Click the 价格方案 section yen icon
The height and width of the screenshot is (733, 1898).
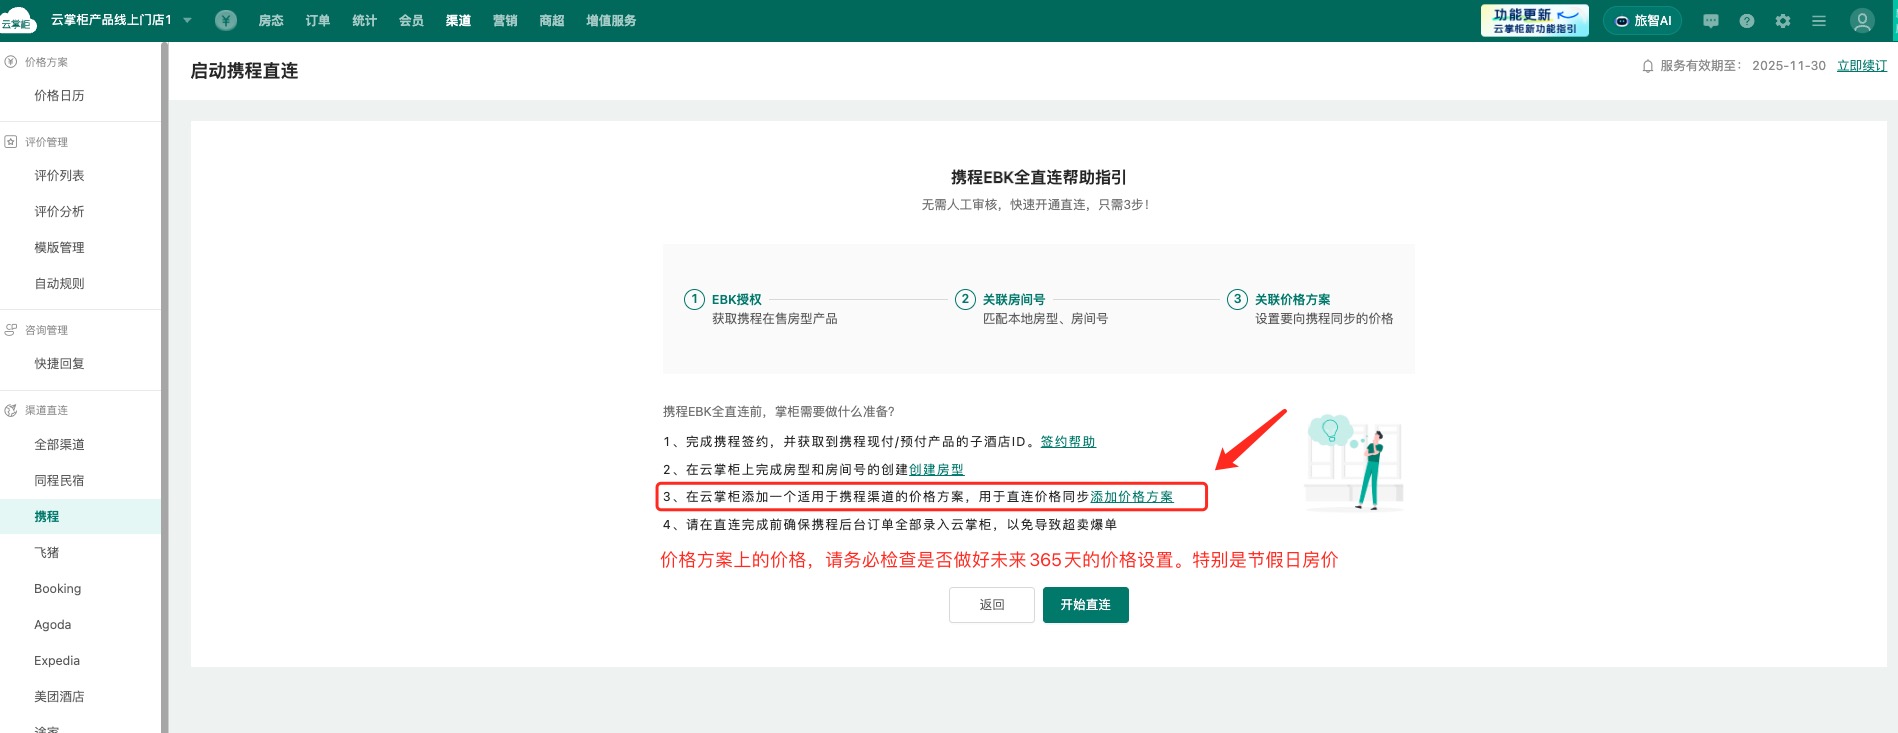11,62
